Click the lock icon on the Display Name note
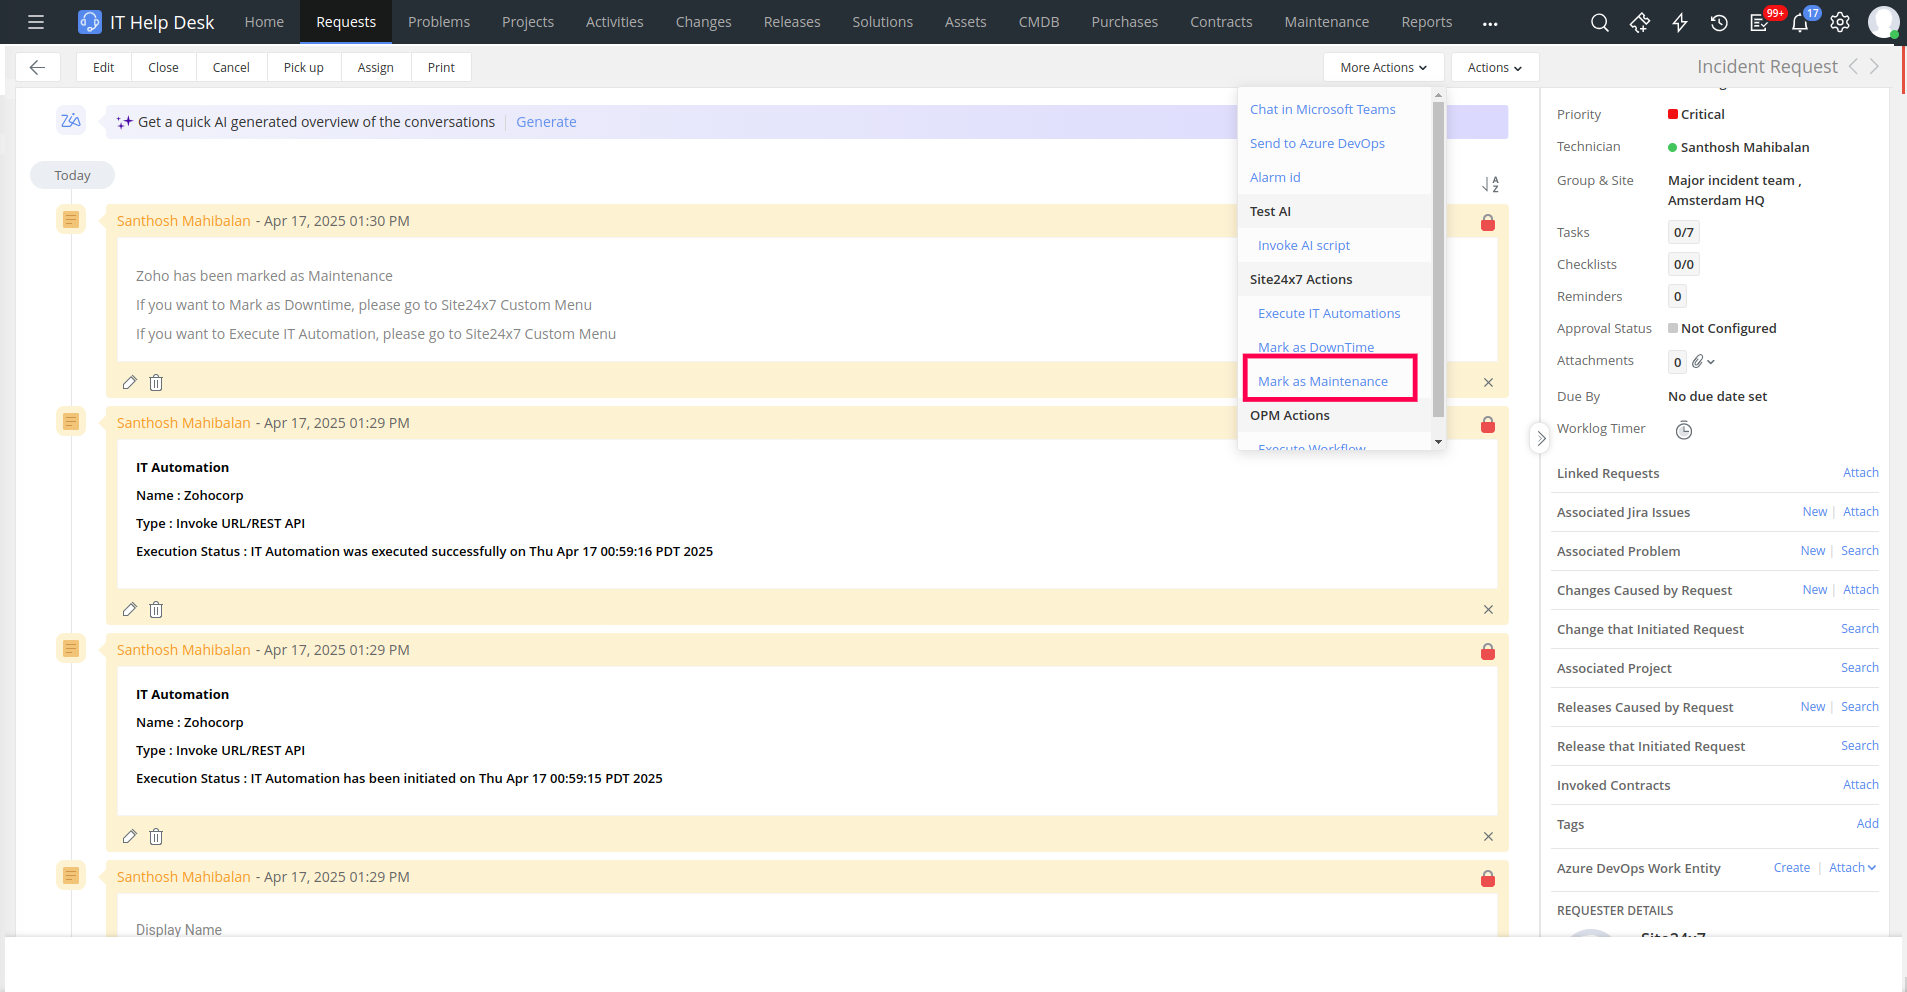Image resolution: width=1907 pixels, height=992 pixels. [1488, 878]
